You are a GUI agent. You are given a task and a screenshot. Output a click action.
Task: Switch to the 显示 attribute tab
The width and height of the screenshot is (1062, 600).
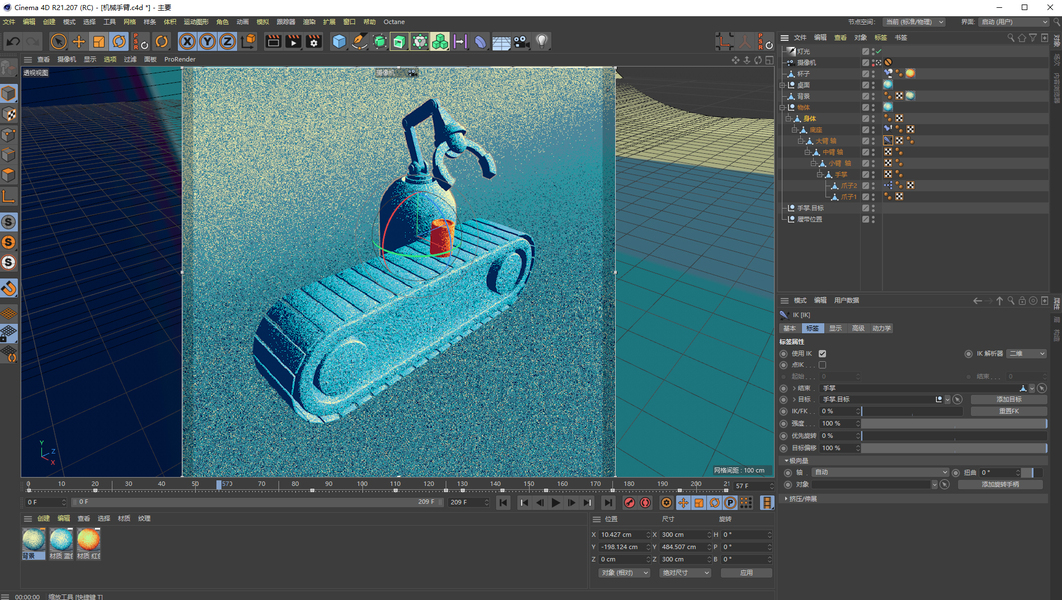pyautogui.click(x=836, y=328)
